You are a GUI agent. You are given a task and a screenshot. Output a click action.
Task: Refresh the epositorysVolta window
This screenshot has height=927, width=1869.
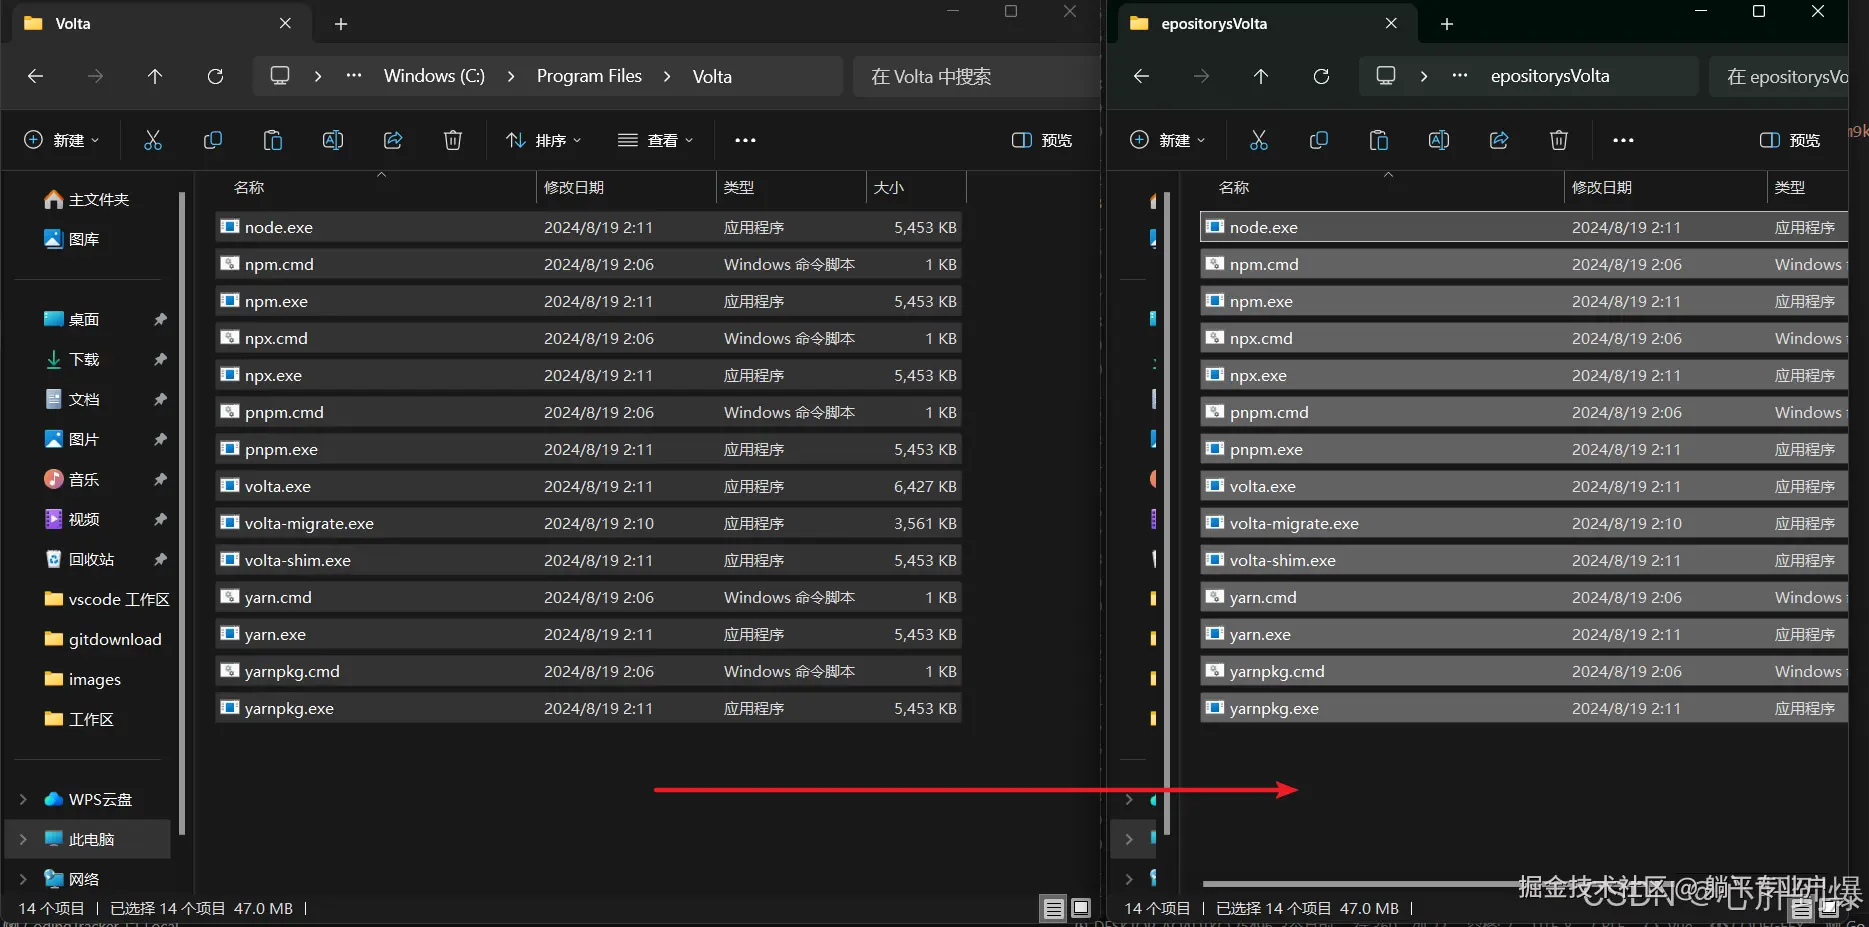pos(1321,76)
